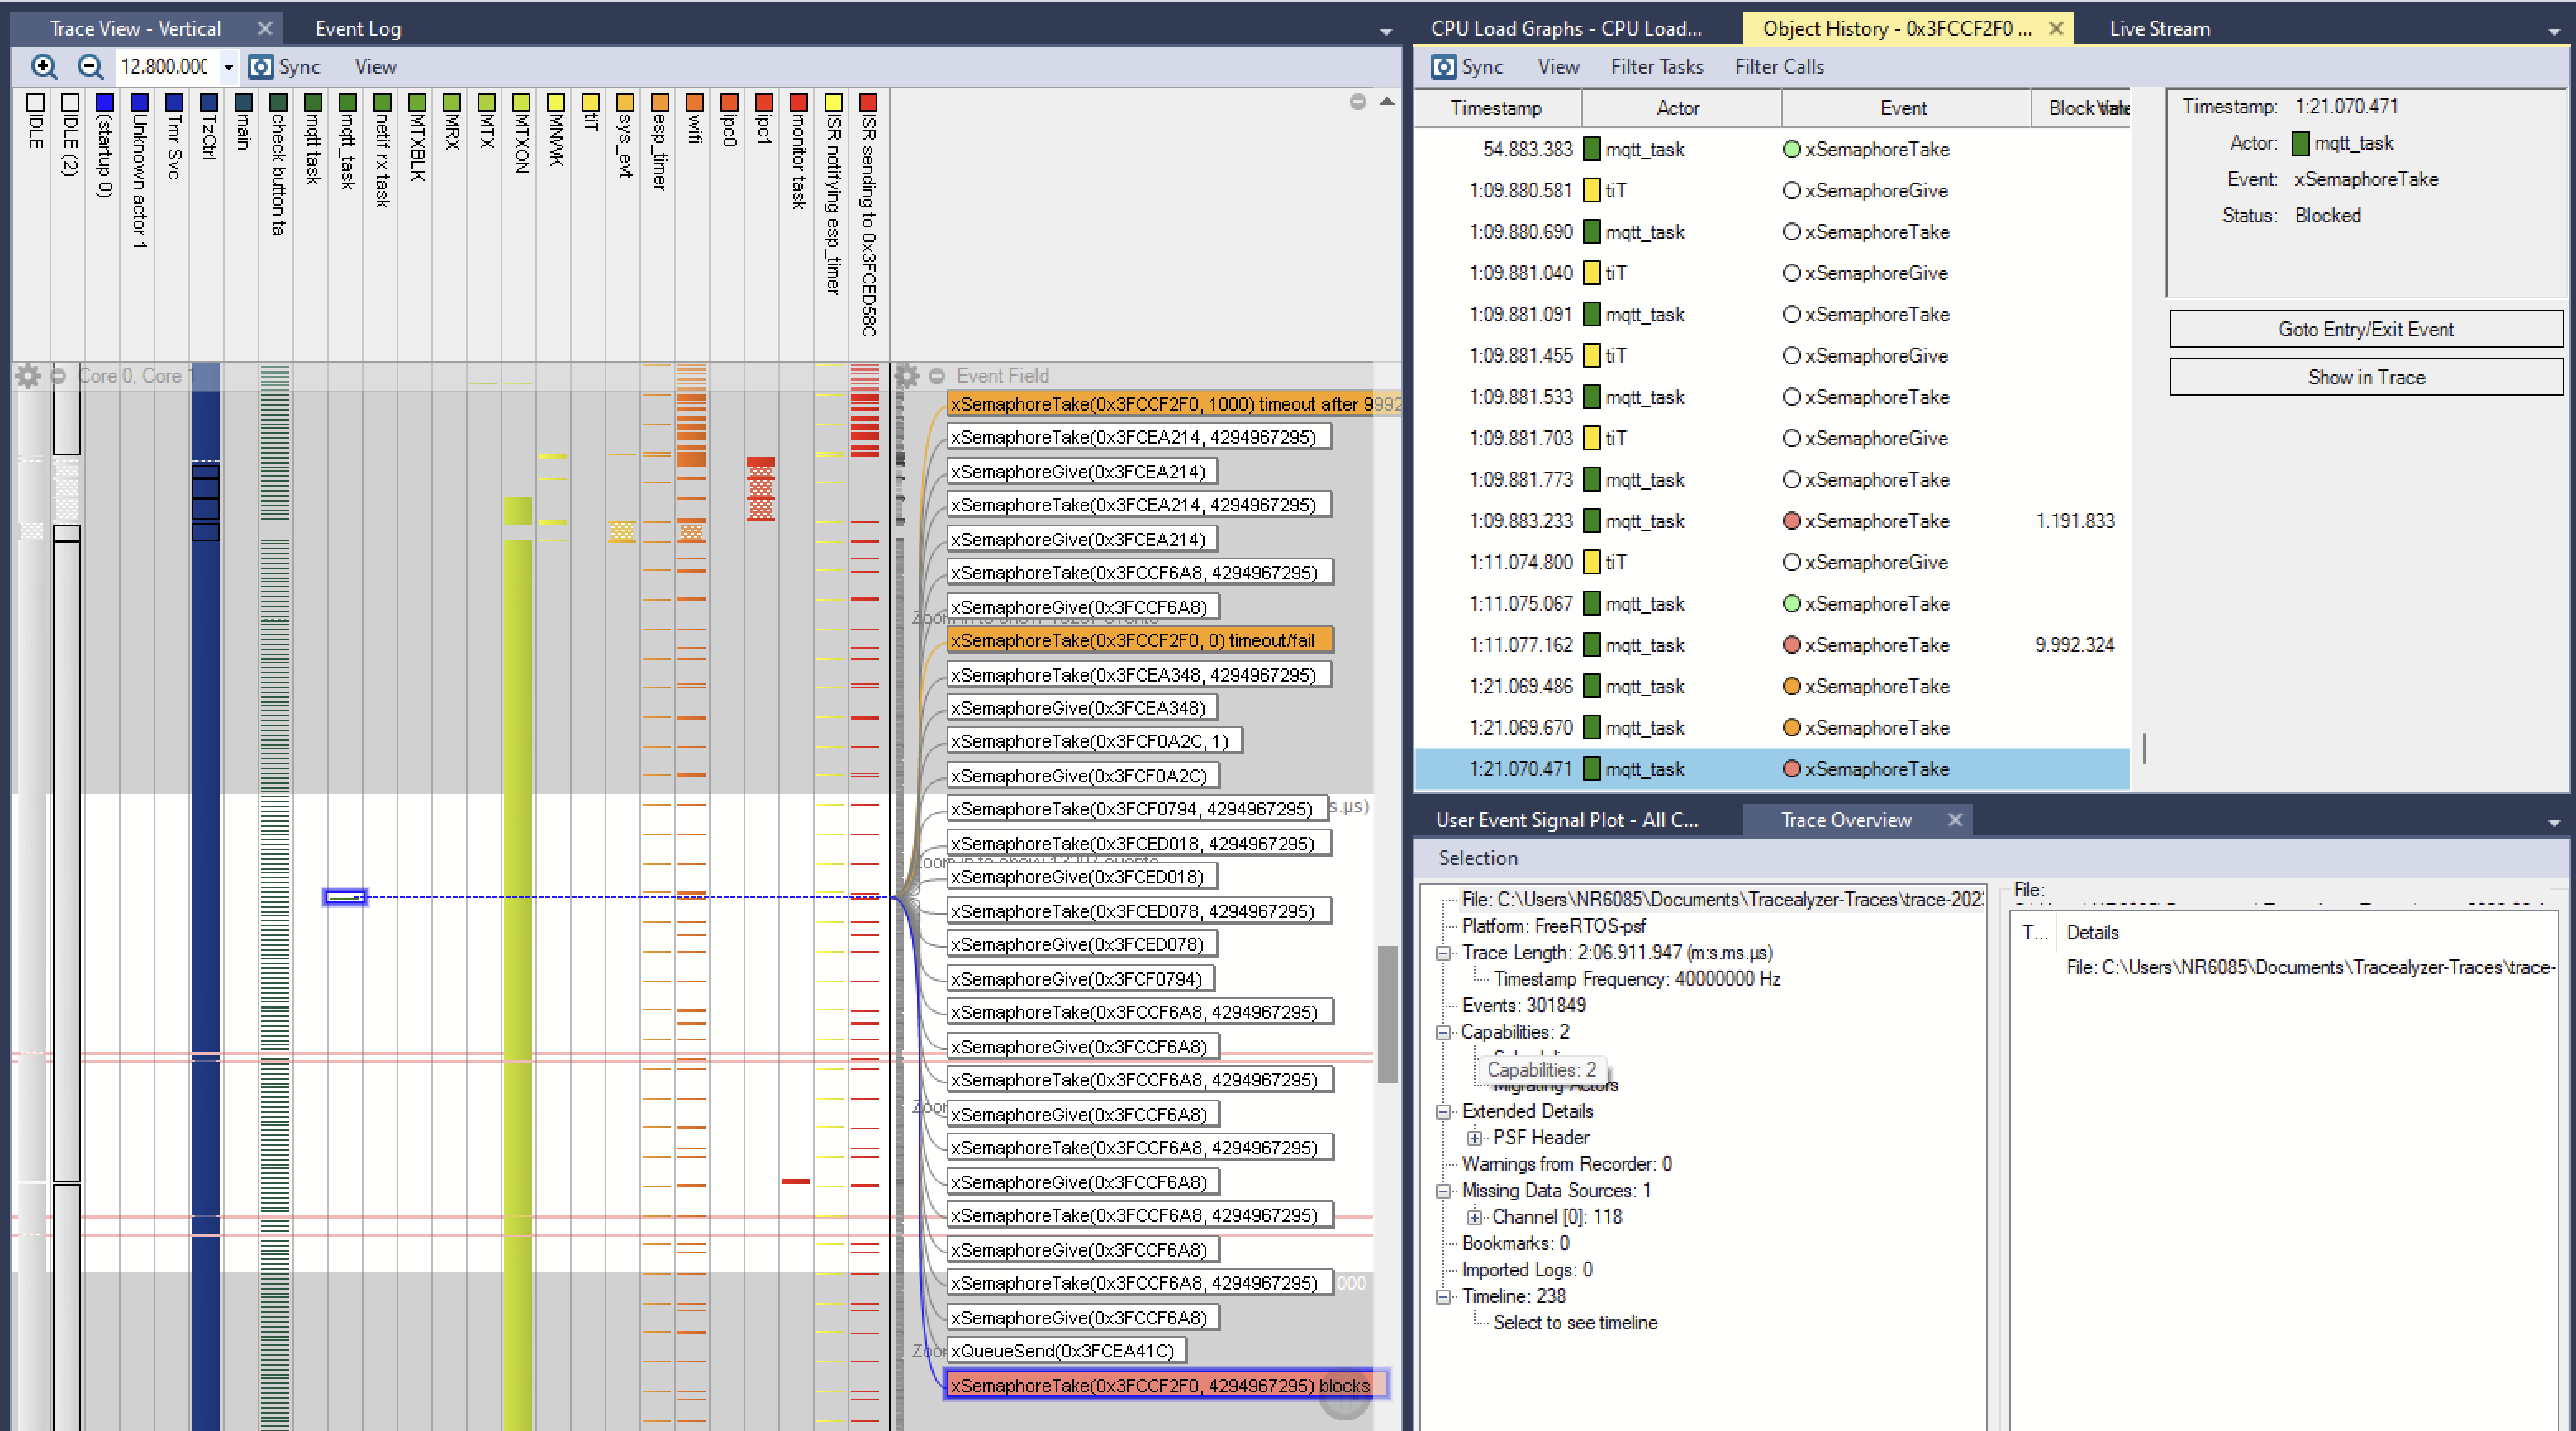Screen dimensions: 2576x1431
Task: Collapse the Trace Length tree node
Action: tap(1443, 953)
